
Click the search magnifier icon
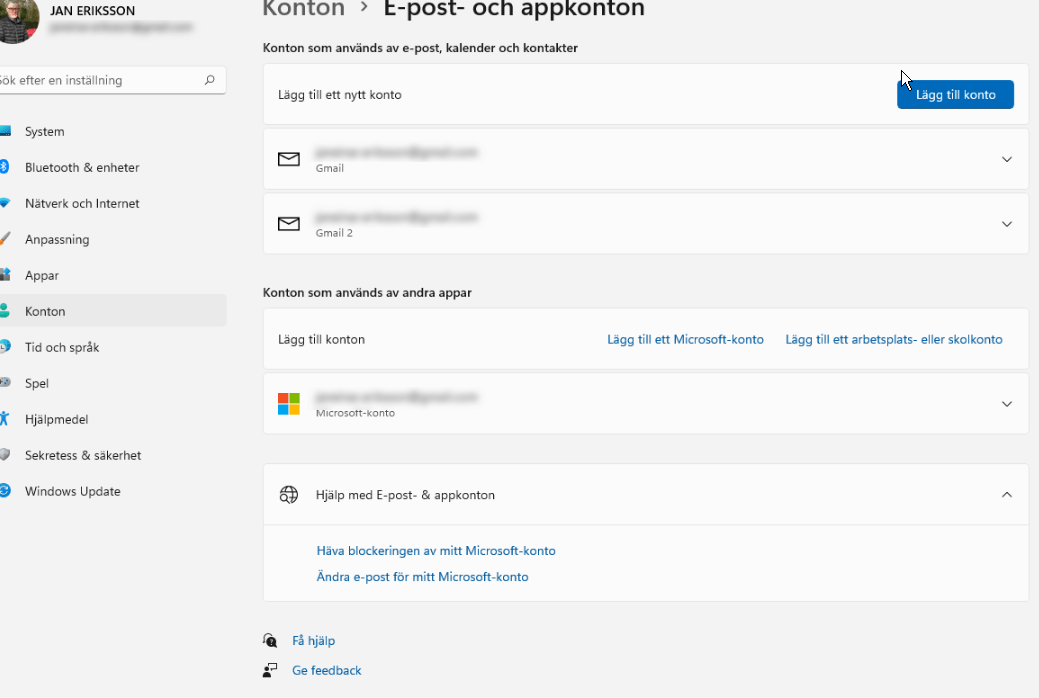(x=210, y=80)
